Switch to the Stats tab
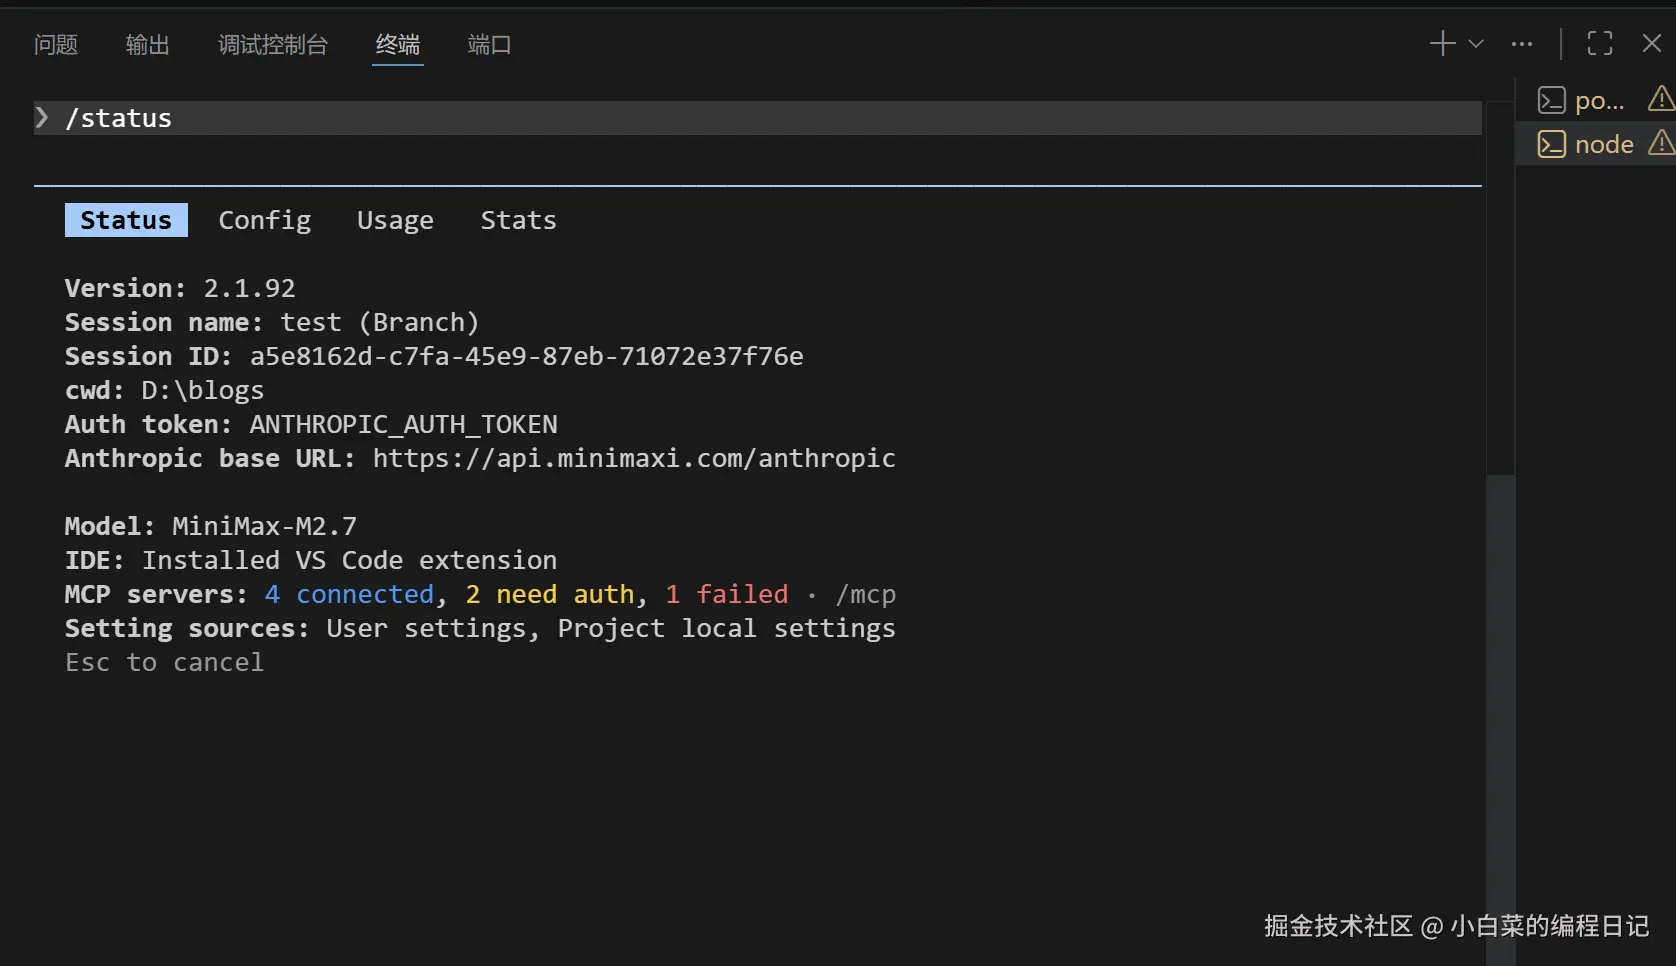Image resolution: width=1676 pixels, height=966 pixels. tap(518, 220)
